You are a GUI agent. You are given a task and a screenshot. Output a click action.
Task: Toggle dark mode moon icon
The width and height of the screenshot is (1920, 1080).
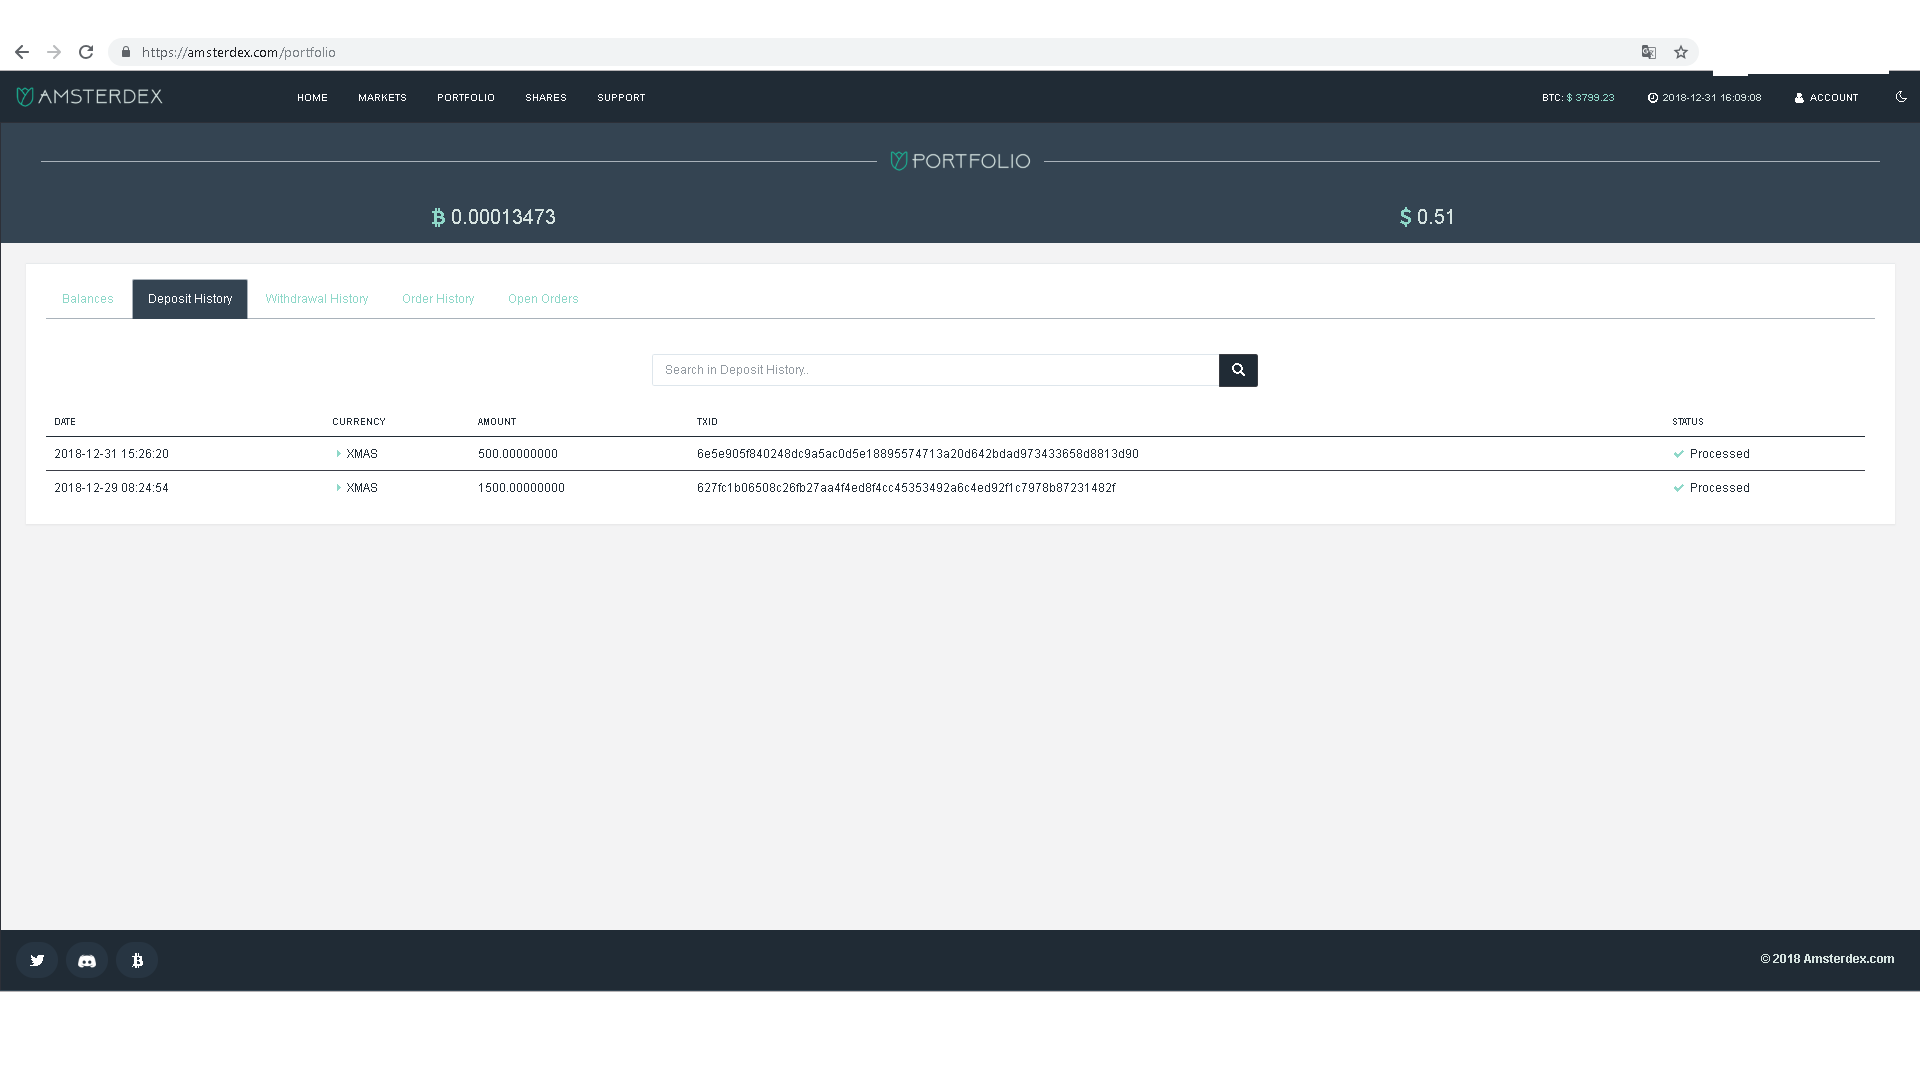[1901, 97]
